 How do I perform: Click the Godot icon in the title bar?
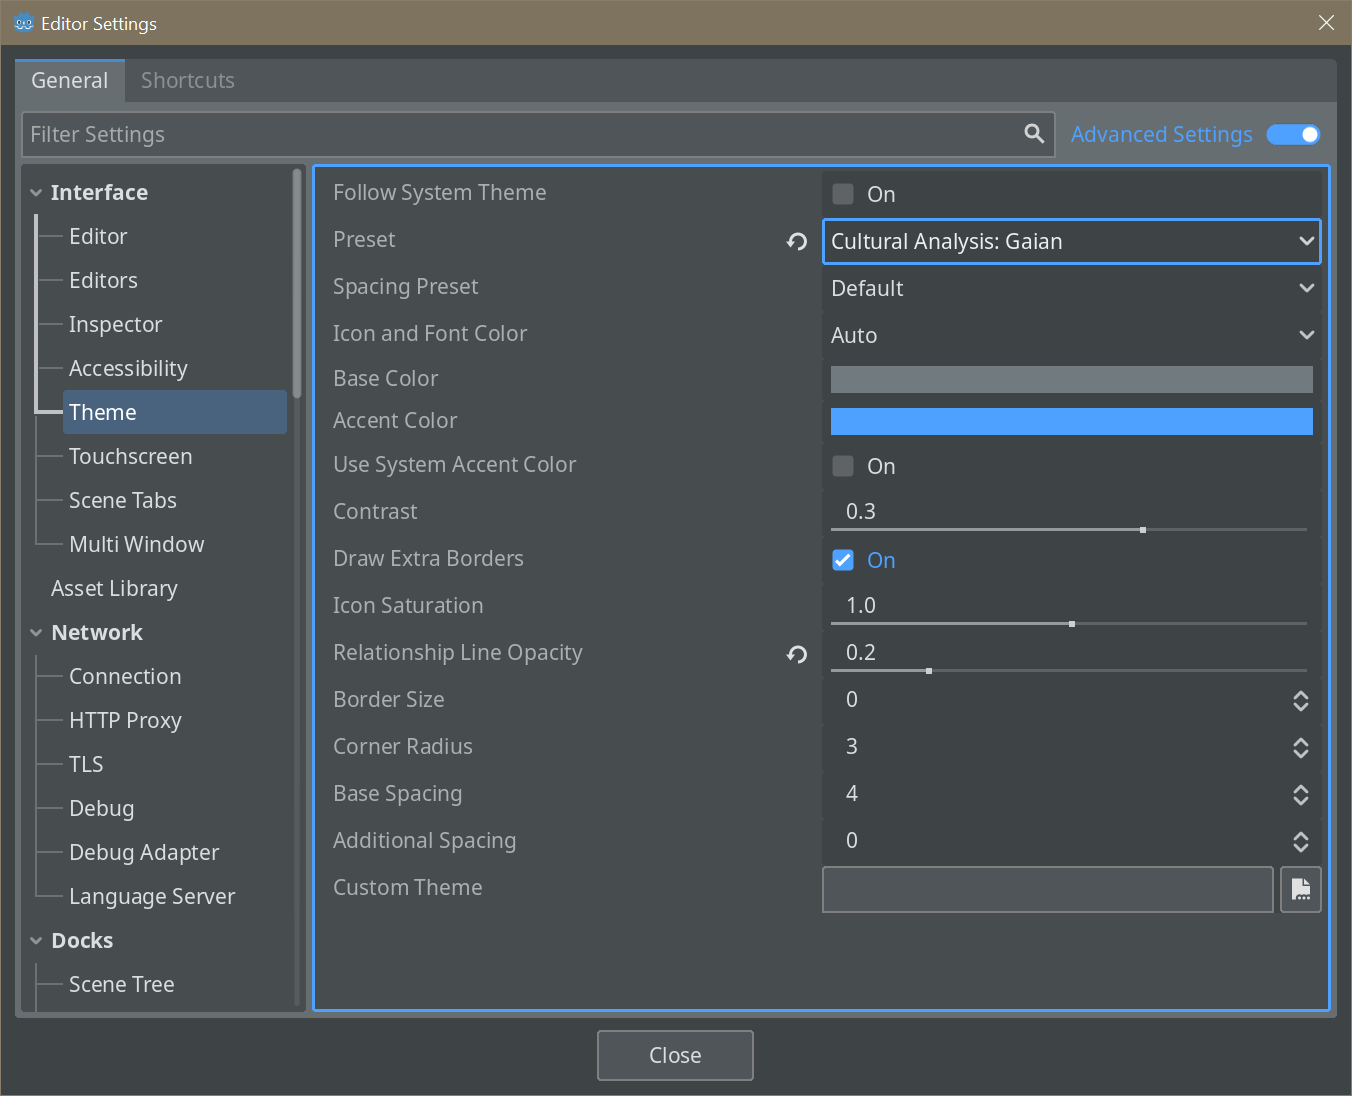(x=24, y=22)
